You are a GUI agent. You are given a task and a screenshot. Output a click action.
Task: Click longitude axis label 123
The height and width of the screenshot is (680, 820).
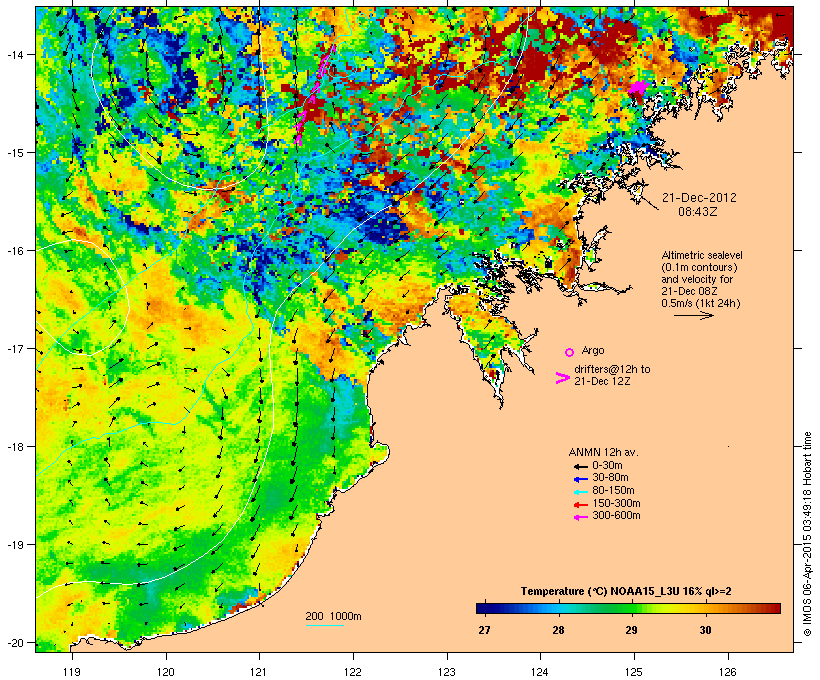click(x=447, y=672)
